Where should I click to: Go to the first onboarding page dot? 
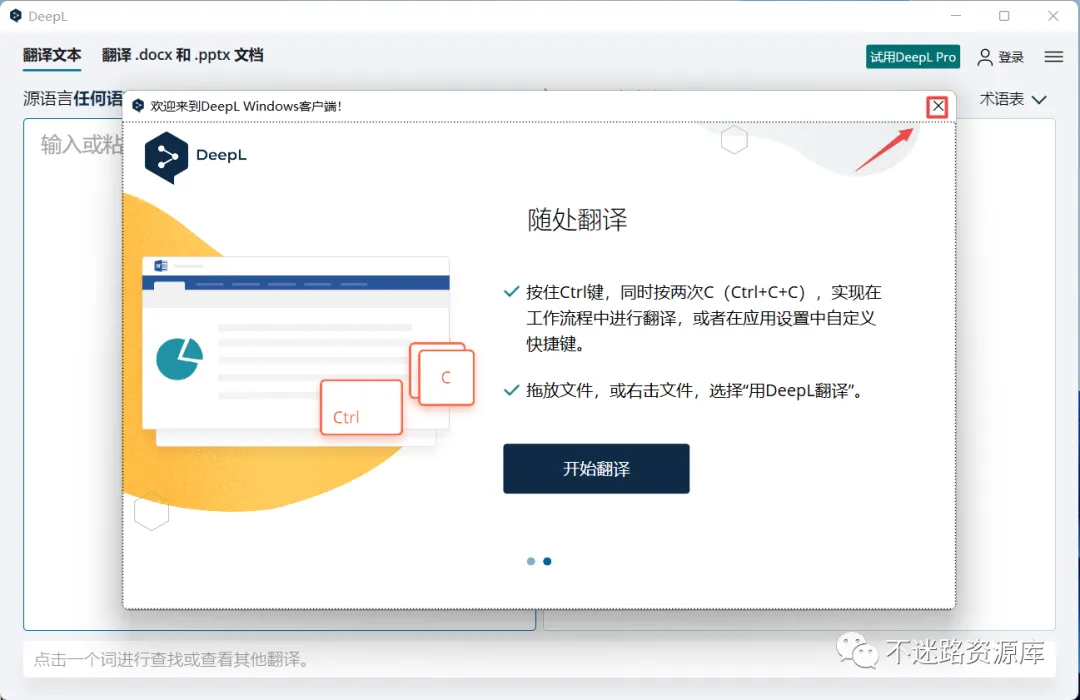(x=530, y=562)
